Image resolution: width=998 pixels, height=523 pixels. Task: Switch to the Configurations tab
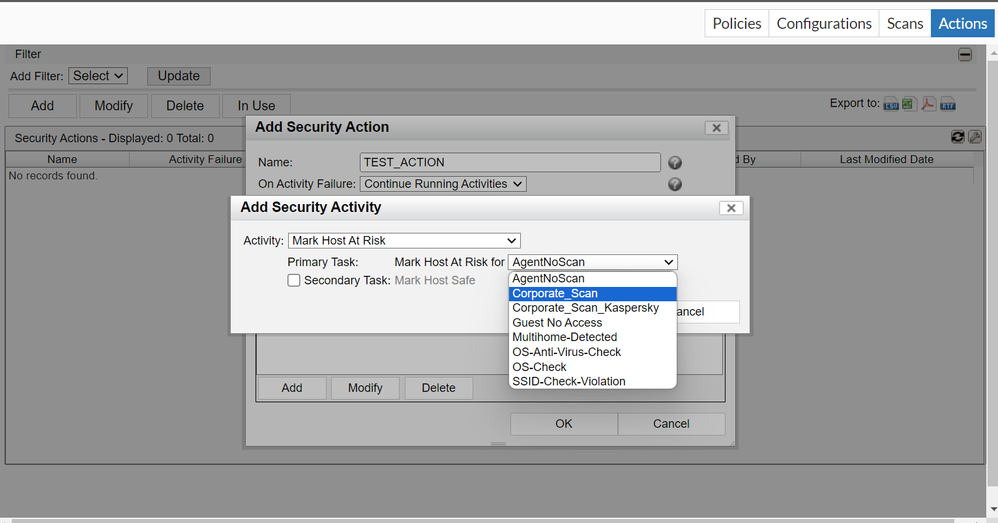[824, 24]
